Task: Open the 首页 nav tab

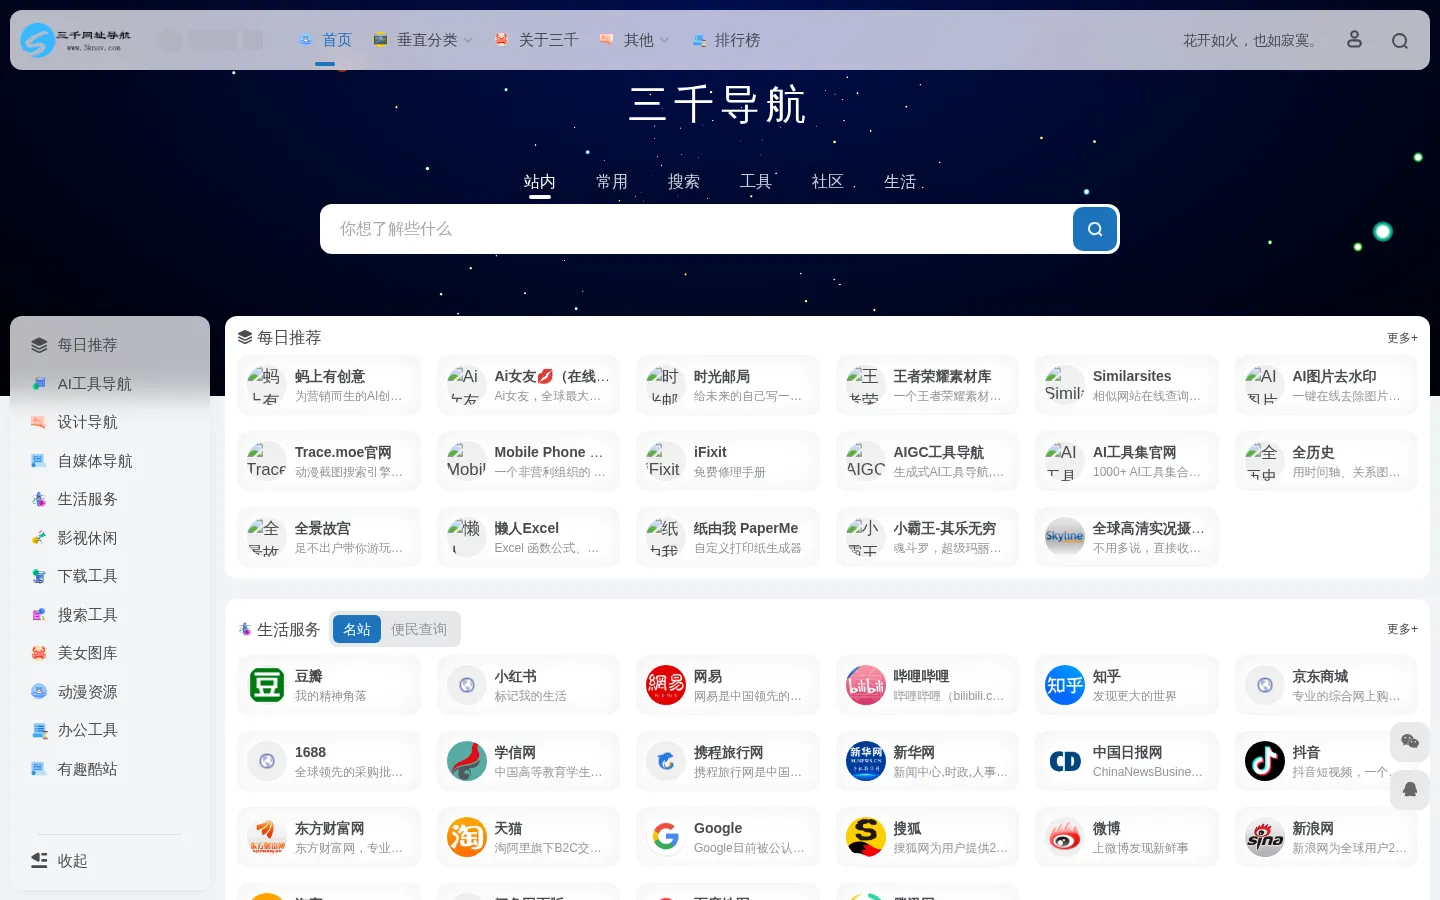Action: click(x=325, y=40)
